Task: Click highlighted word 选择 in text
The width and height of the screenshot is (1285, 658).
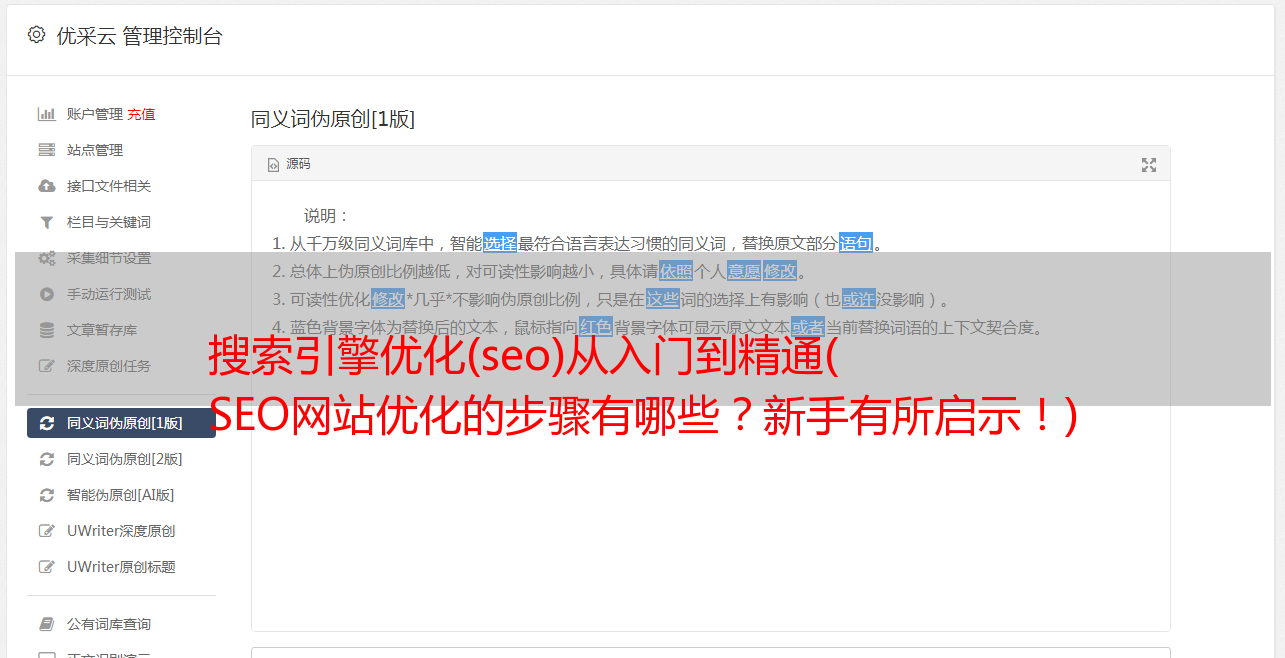Action: tap(500, 243)
